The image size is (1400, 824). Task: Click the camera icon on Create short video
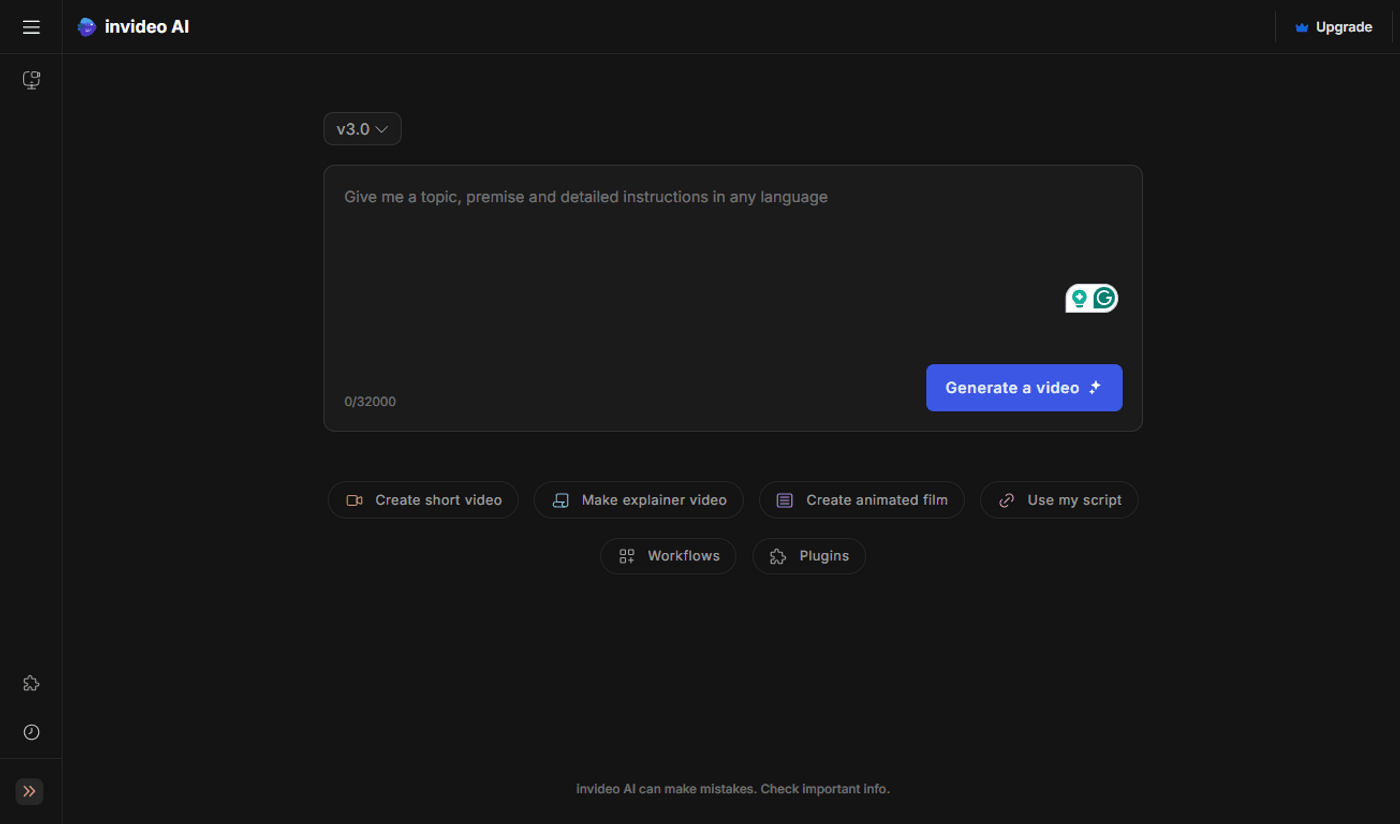354,500
